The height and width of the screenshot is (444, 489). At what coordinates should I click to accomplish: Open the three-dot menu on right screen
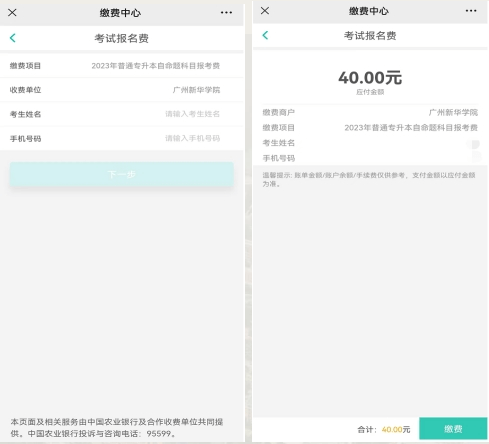pos(471,11)
